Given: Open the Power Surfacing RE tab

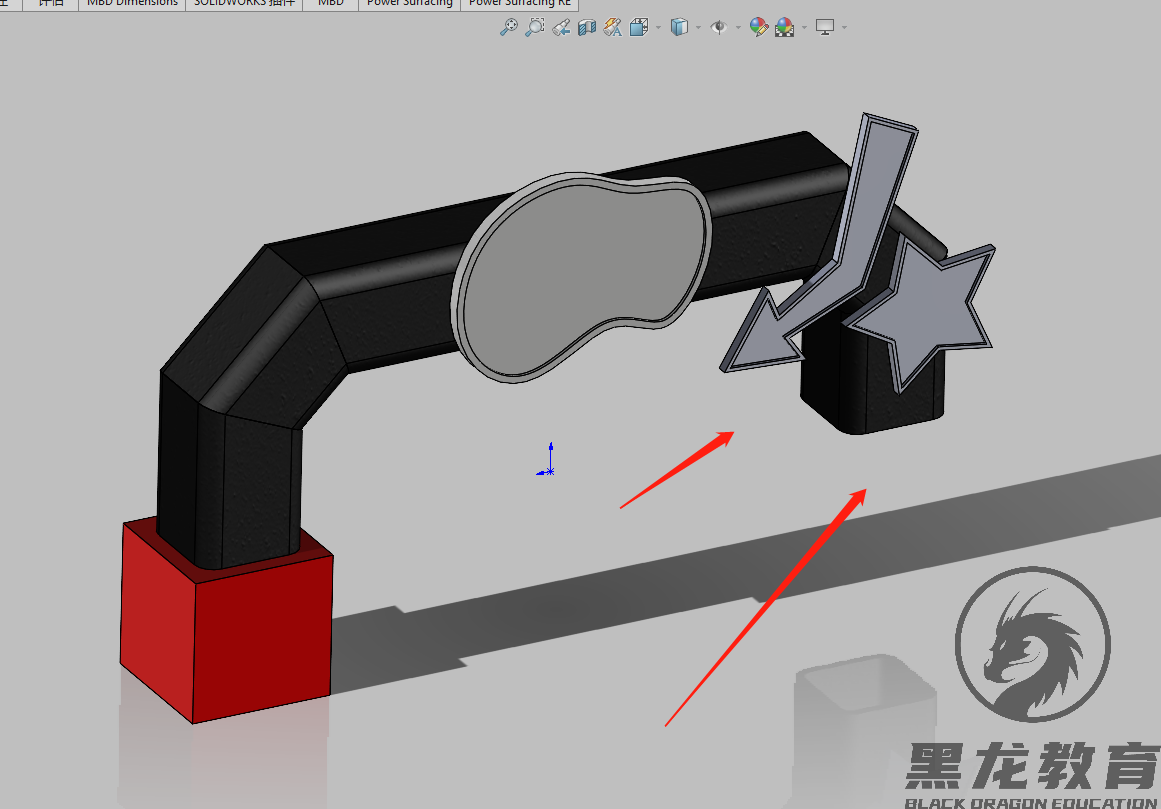Looking at the screenshot, I should point(520,4).
